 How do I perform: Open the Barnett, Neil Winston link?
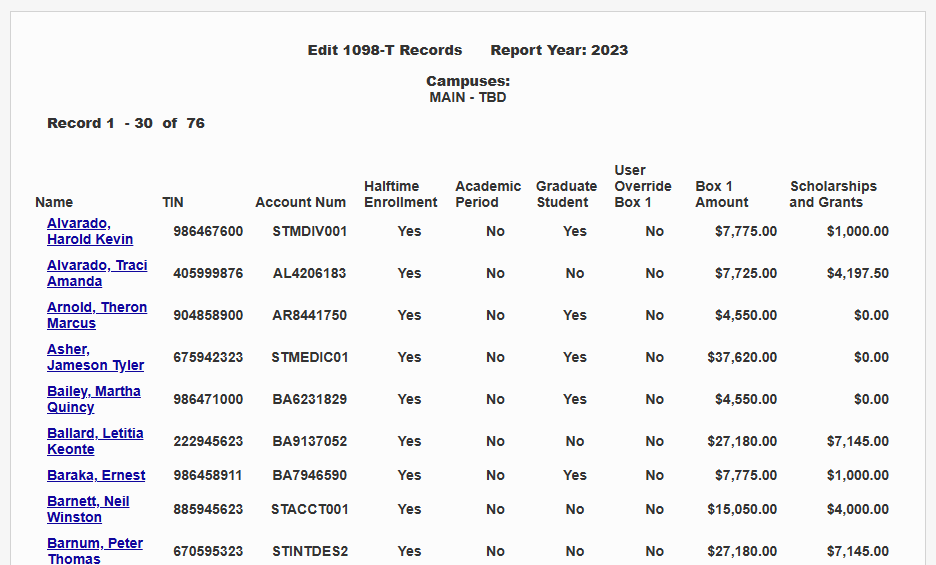pyautogui.click(x=87, y=509)
